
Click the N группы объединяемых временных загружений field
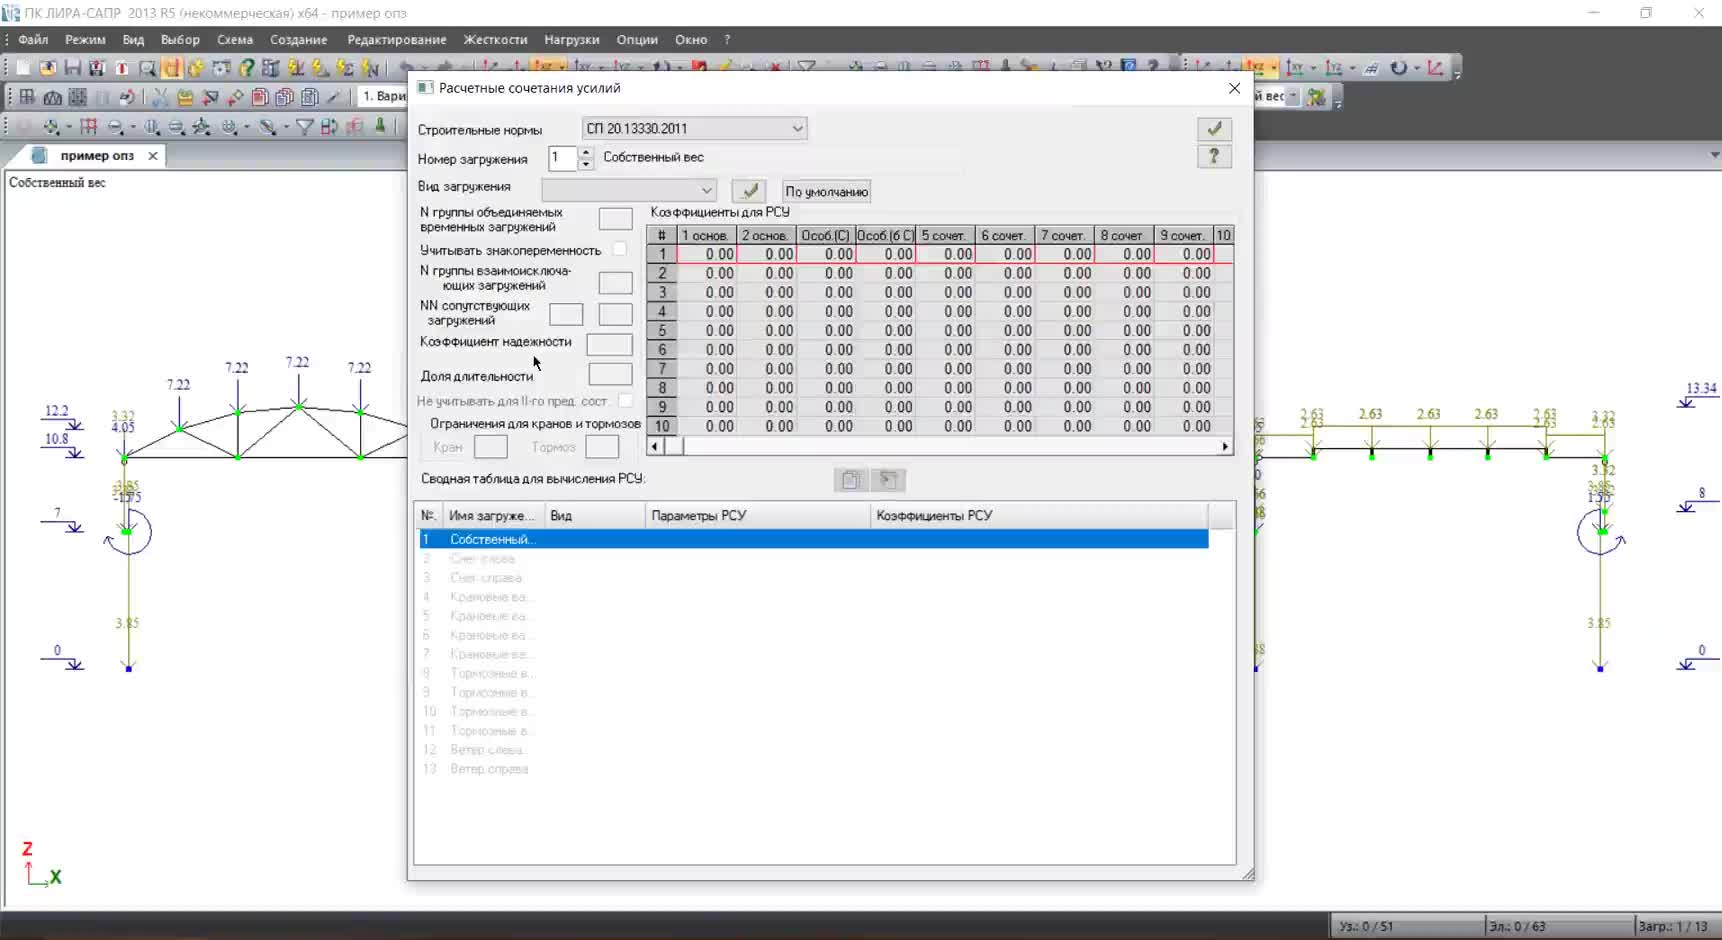[x=615, y=219]
